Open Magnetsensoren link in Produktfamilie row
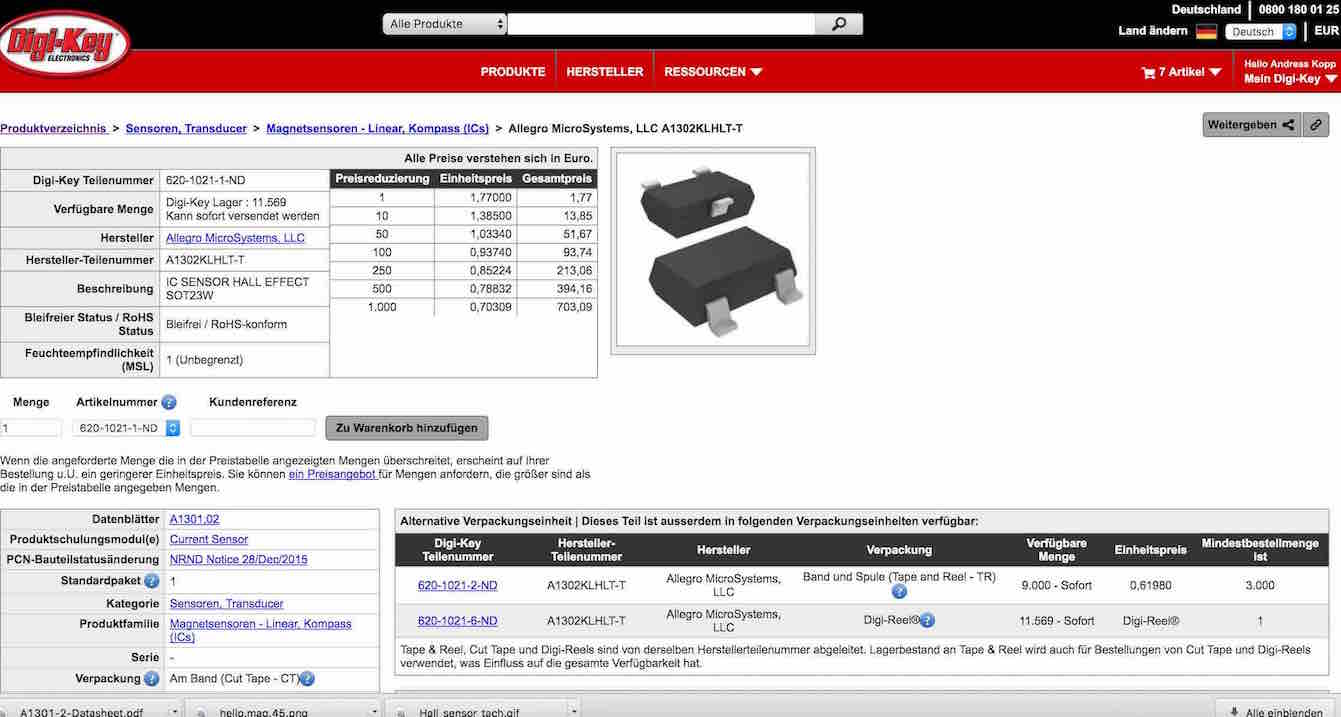 pos(260,630)
